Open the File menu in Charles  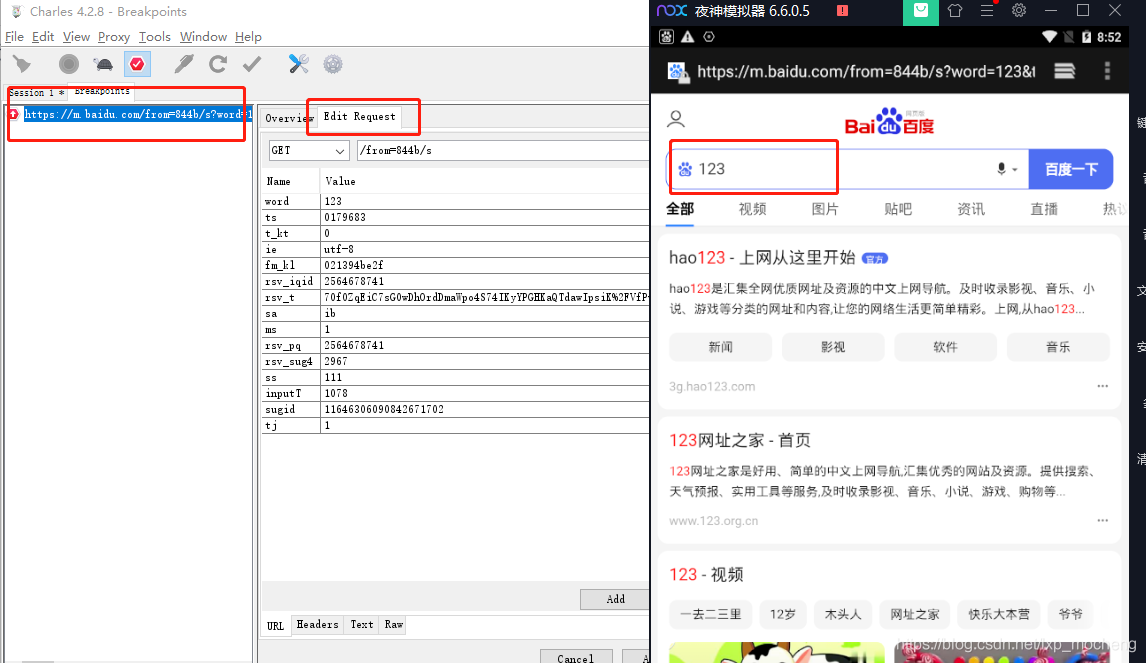click(x=15, y=37)
